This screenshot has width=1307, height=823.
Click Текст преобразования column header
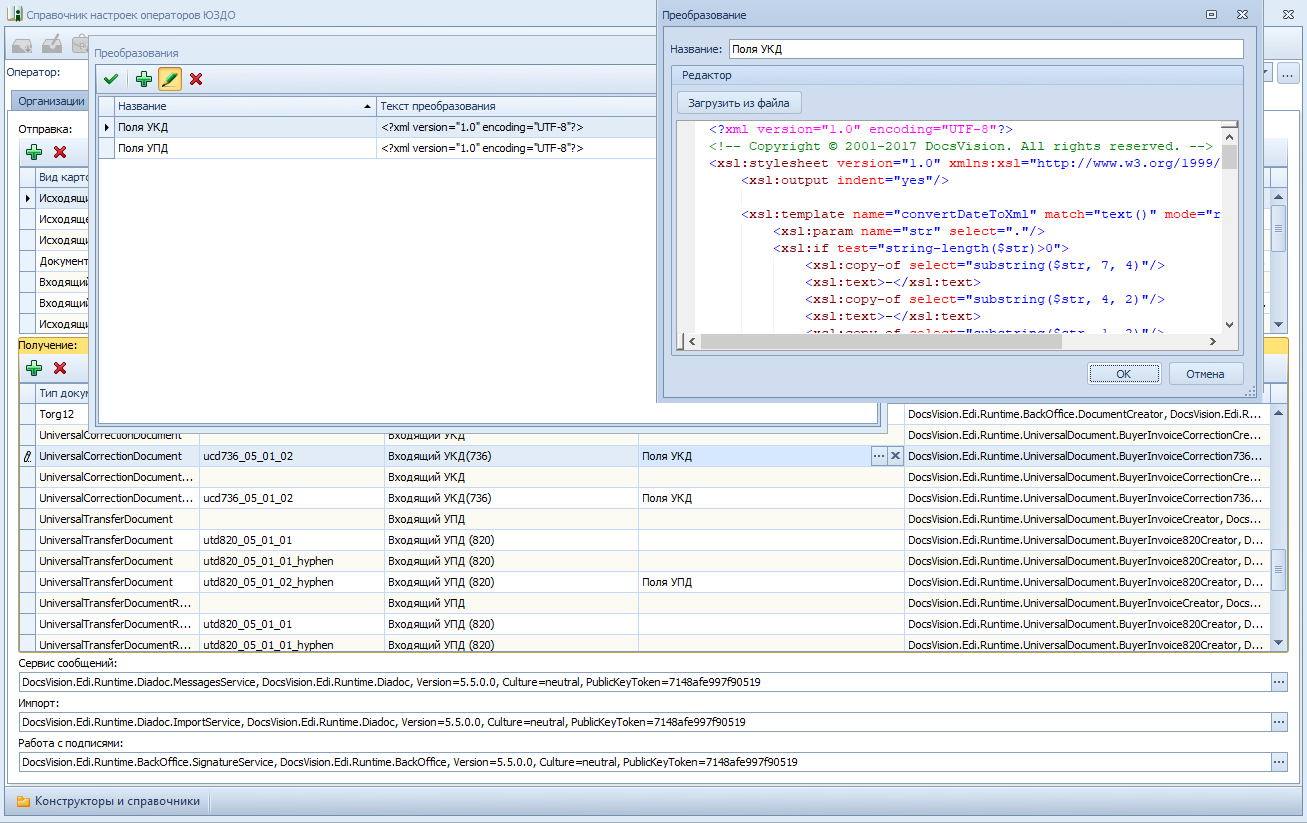coord(514,106)
